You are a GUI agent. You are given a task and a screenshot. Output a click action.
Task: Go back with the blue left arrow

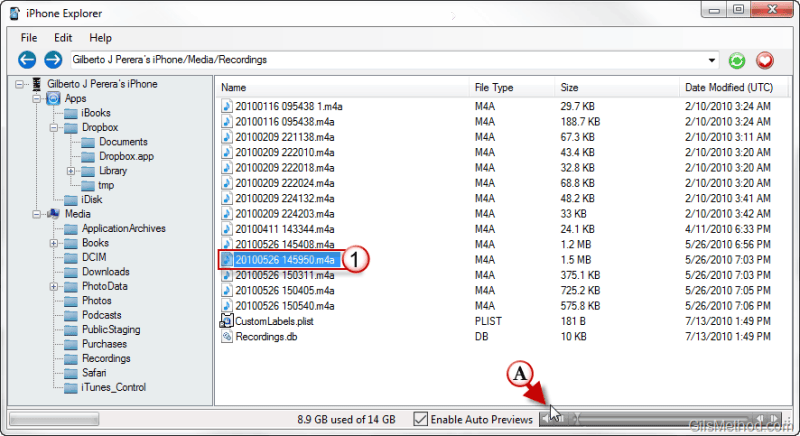coord(27,60)
